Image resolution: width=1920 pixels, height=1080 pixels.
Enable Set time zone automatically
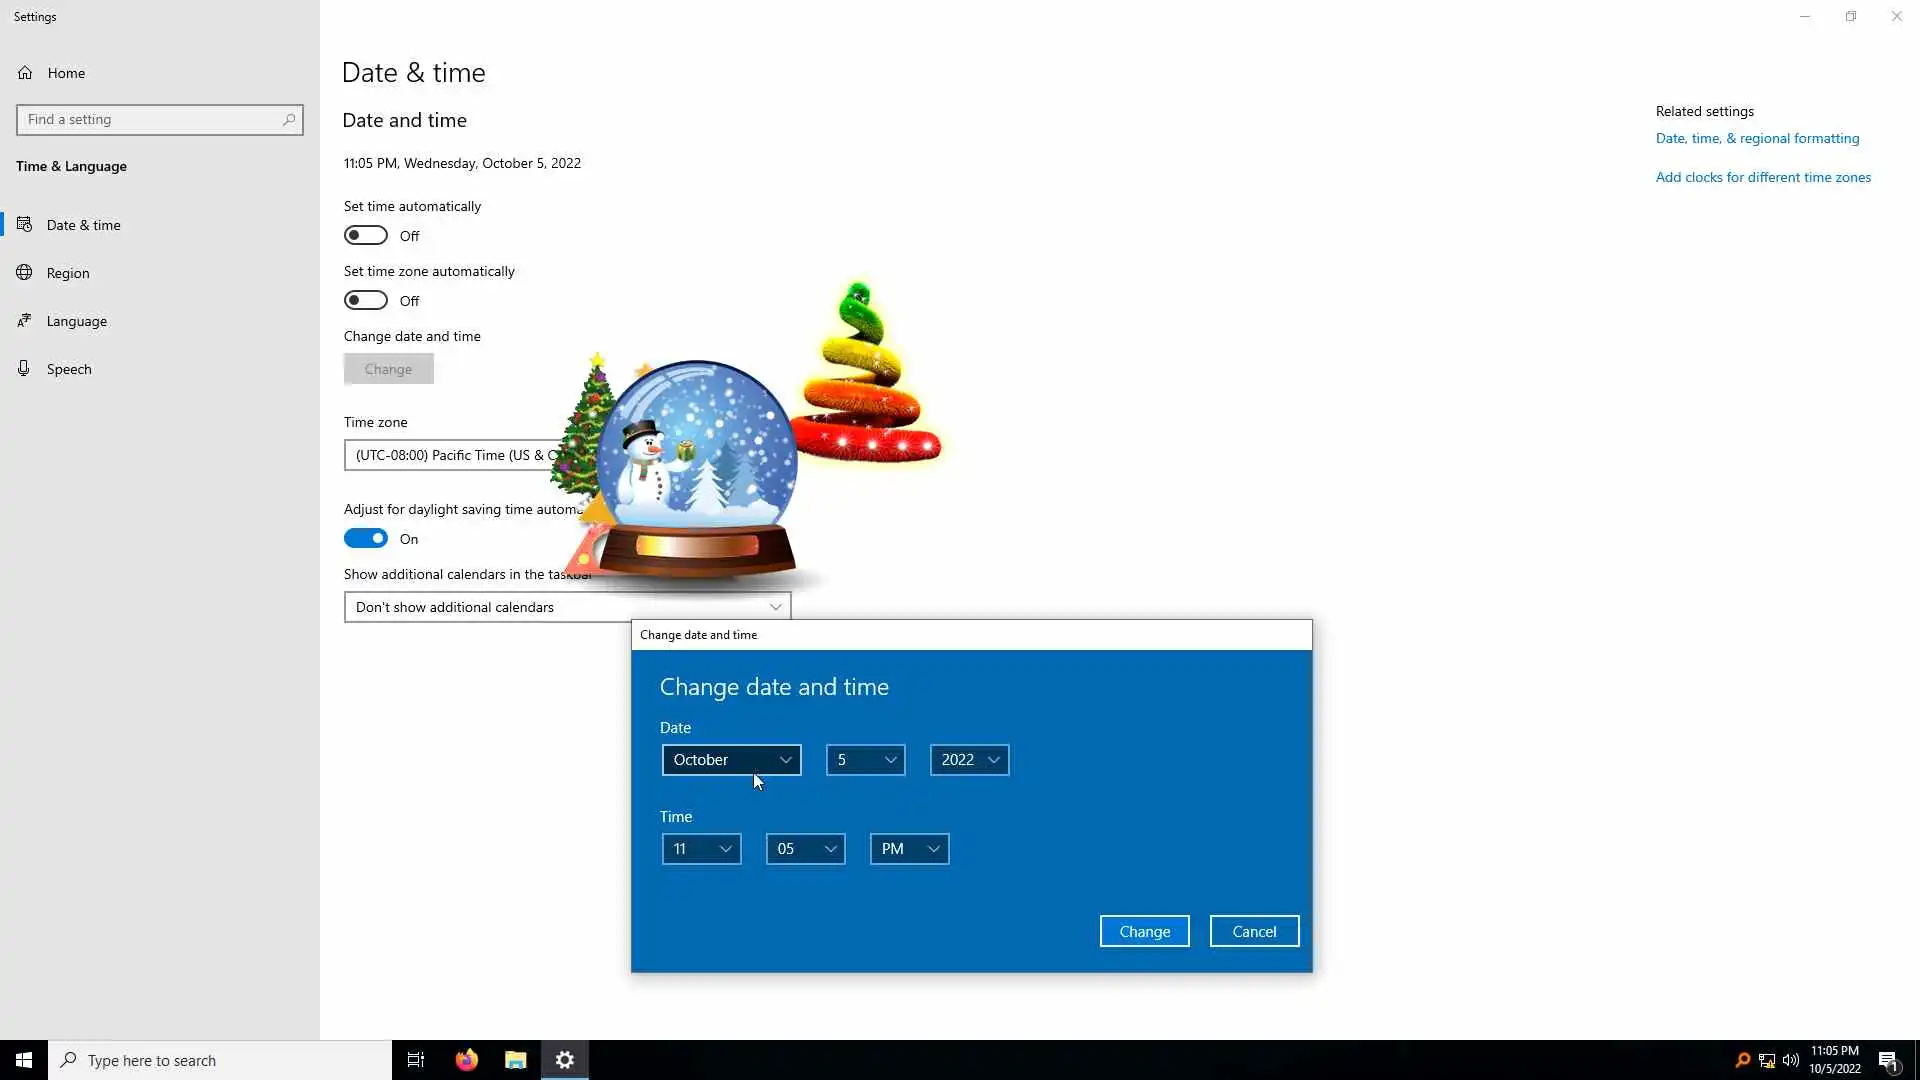pyautogui.click(x=366, y=300)
